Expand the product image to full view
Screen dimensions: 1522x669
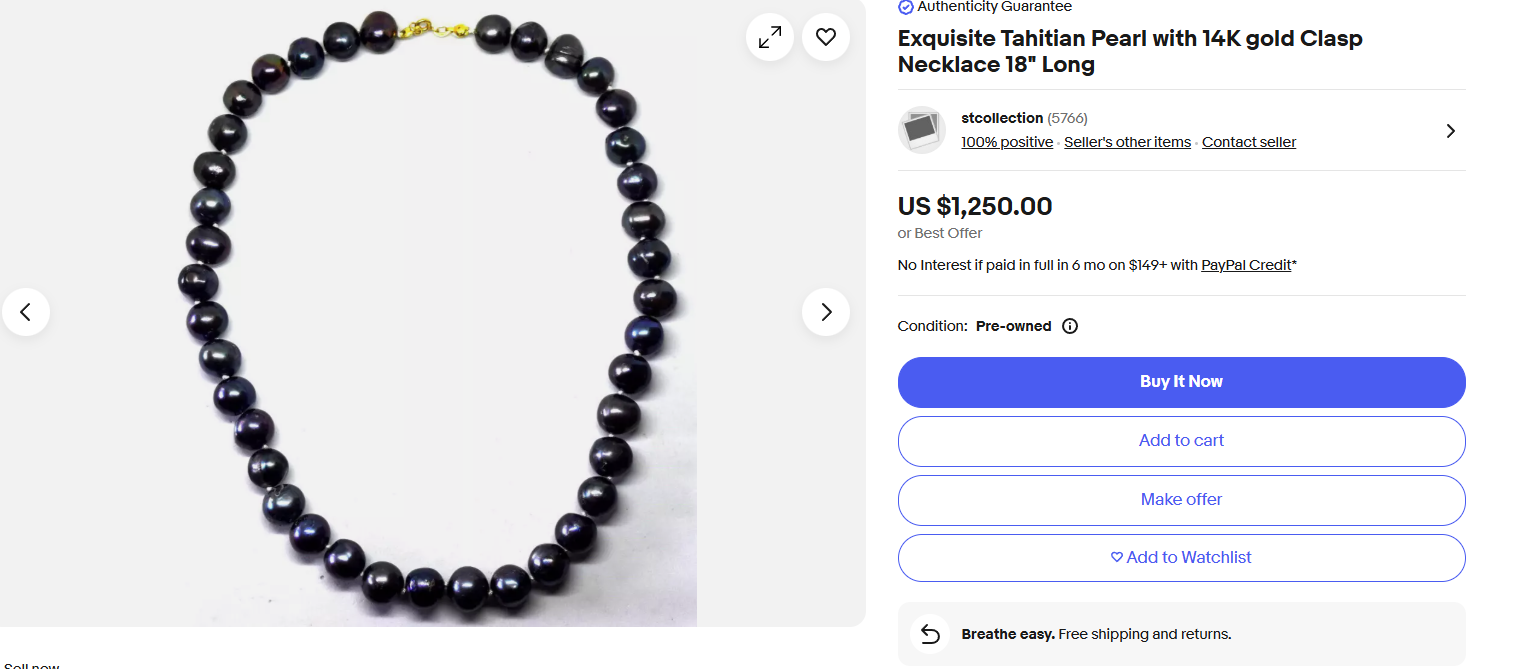click(770, 37)
